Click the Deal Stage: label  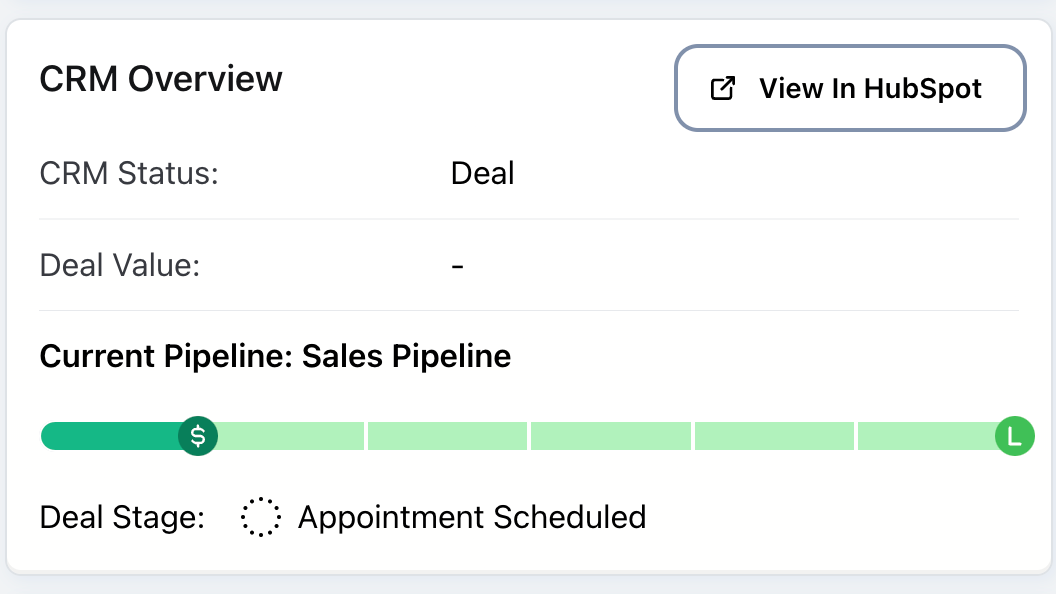click(122, 517)
